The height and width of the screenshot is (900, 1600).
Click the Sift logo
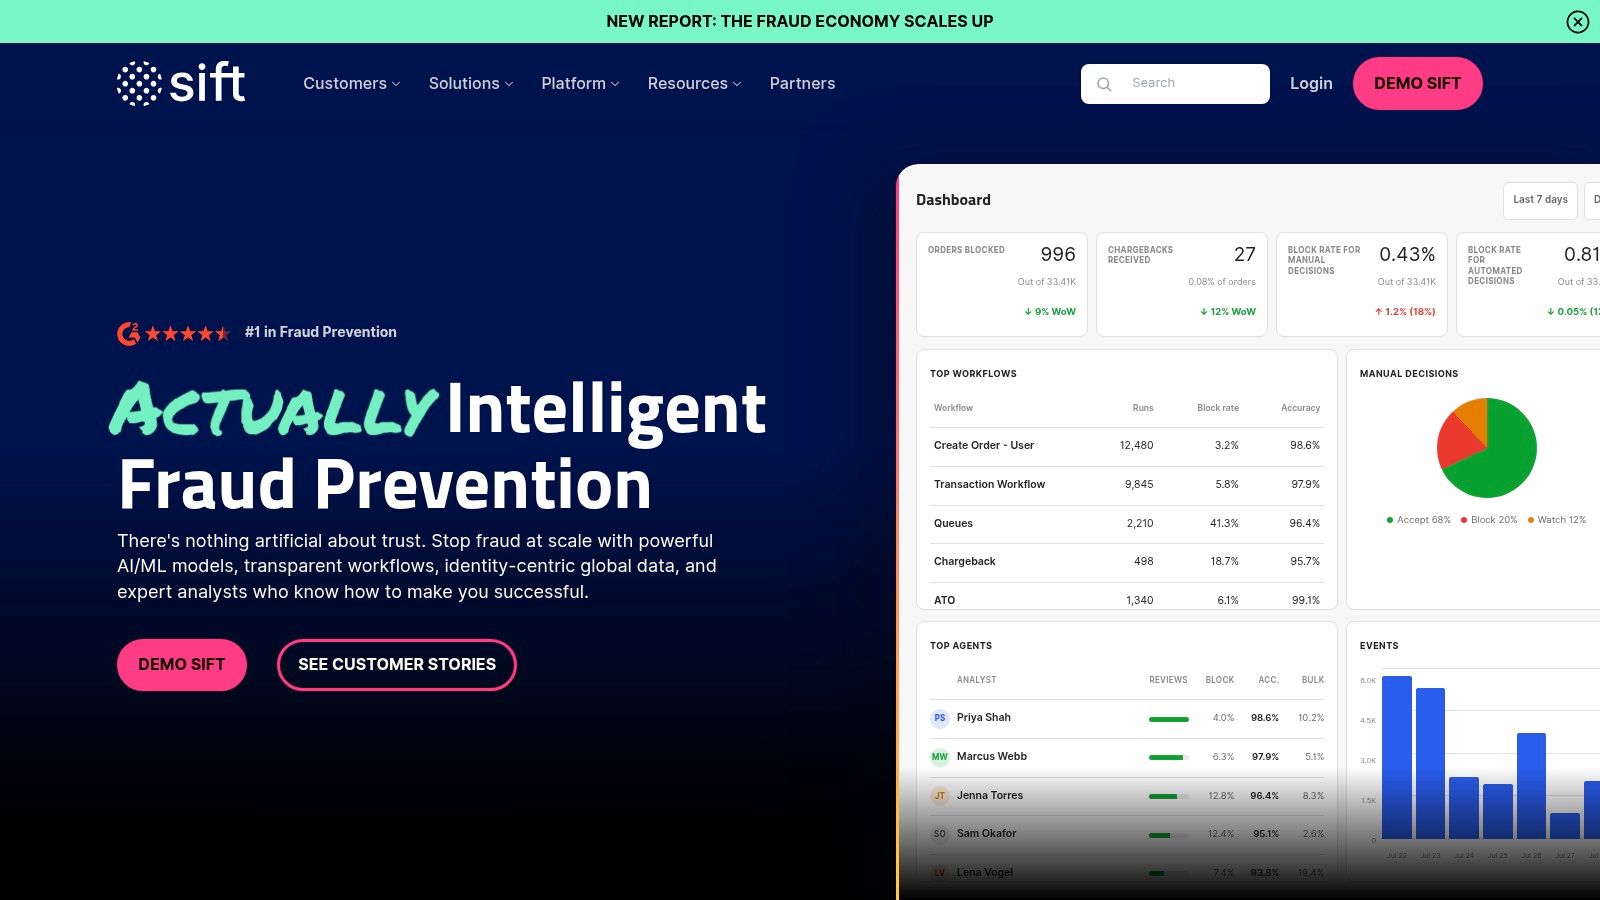[181, 83]
